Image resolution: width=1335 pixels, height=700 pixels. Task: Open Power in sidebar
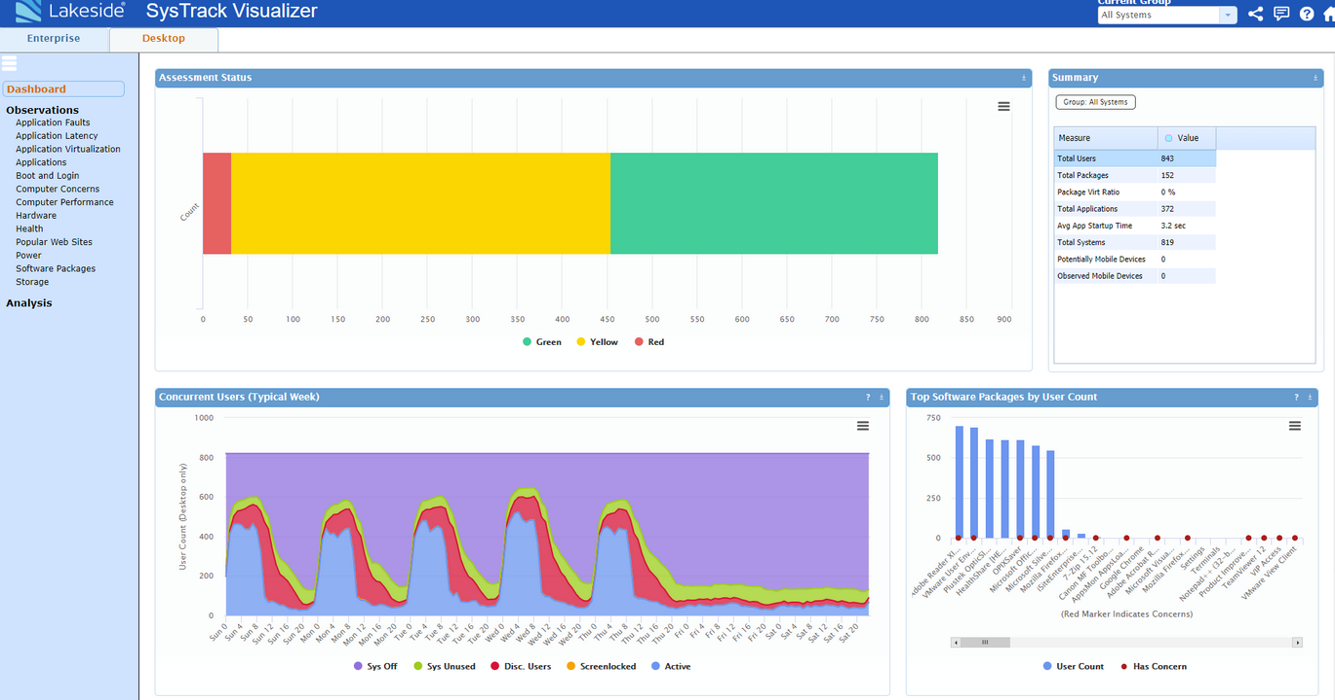tap(28, 255)
